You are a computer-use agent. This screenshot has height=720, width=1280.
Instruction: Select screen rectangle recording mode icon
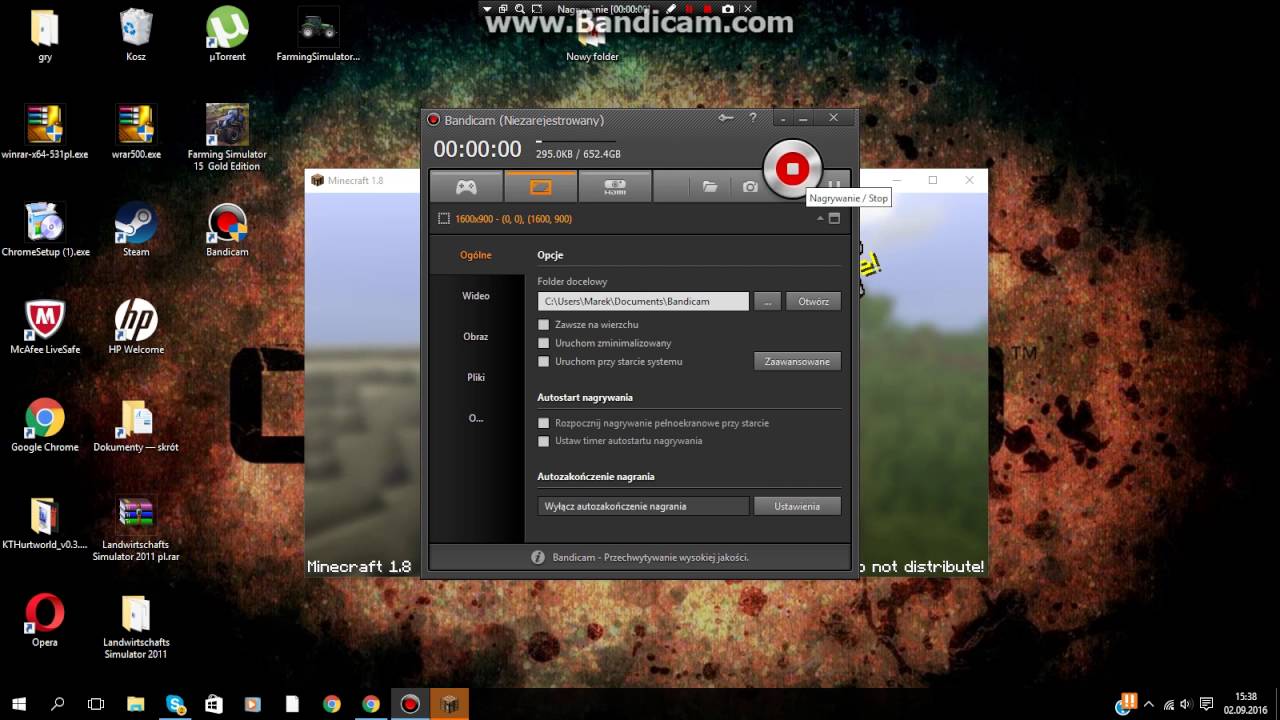(x=540, y=186)
